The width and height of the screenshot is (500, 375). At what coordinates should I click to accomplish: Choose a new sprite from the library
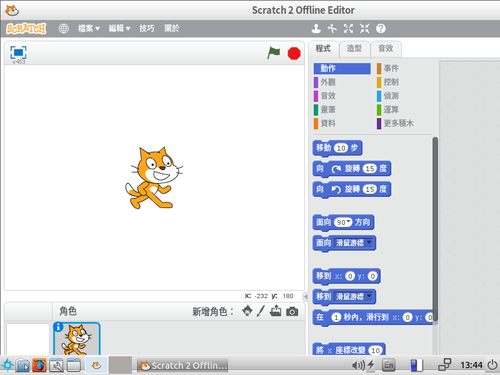[247, 311]
